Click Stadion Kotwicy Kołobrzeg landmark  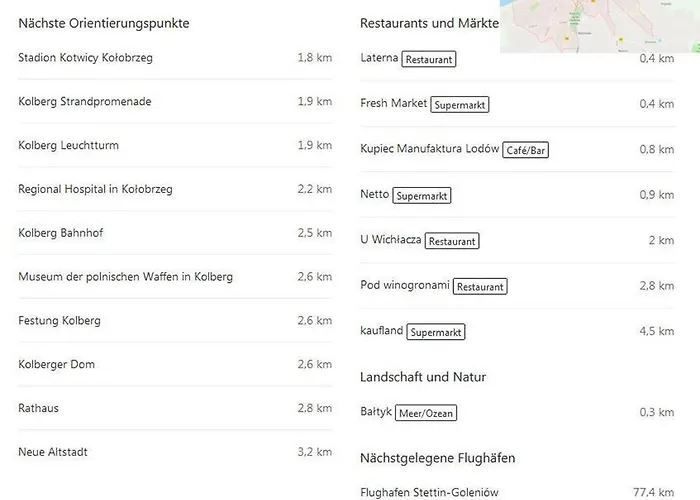click(x=85, y=58)
